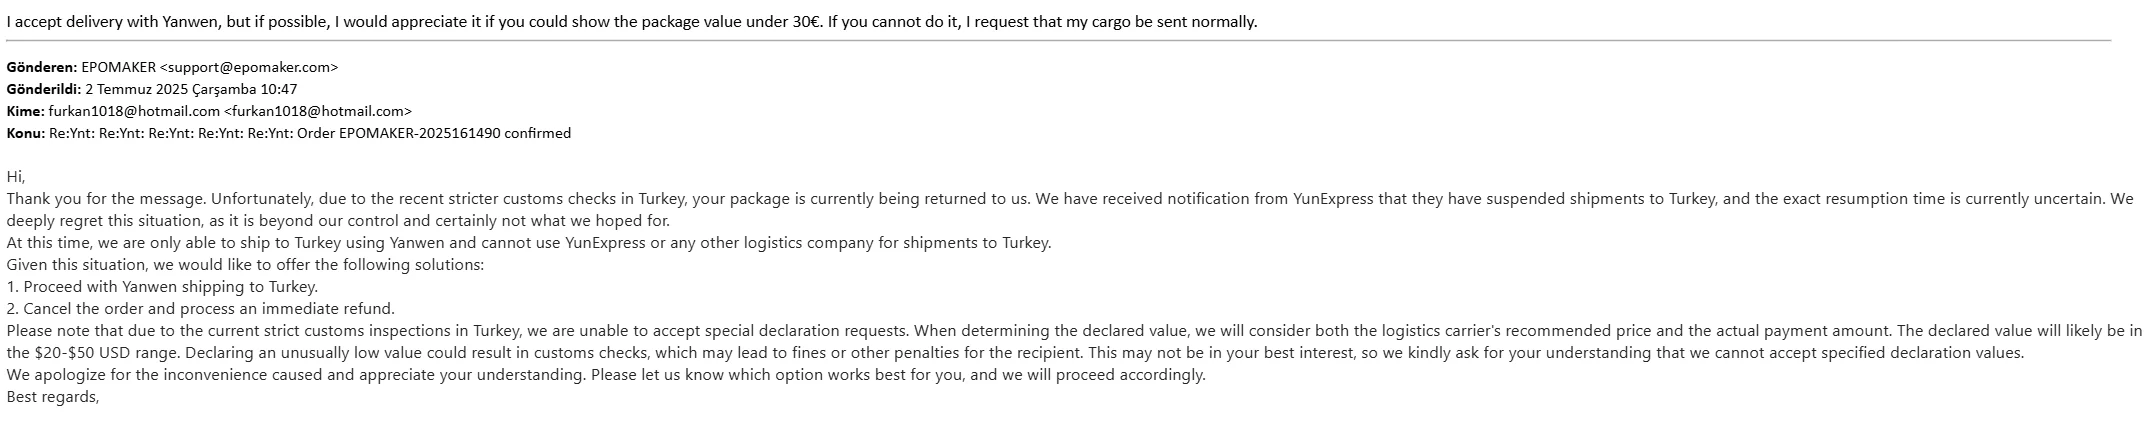Image resolution: width=2154 pixels, height=427 pixels.
Task: Click the EPOMAKER sender name
Action: tap(118, 68)
